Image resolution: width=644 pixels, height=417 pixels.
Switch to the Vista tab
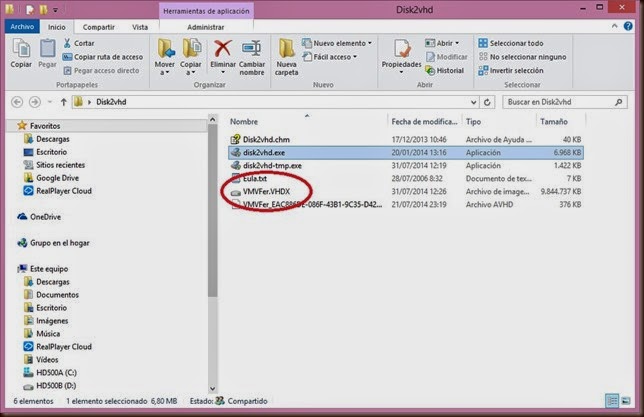pos(140,27)
